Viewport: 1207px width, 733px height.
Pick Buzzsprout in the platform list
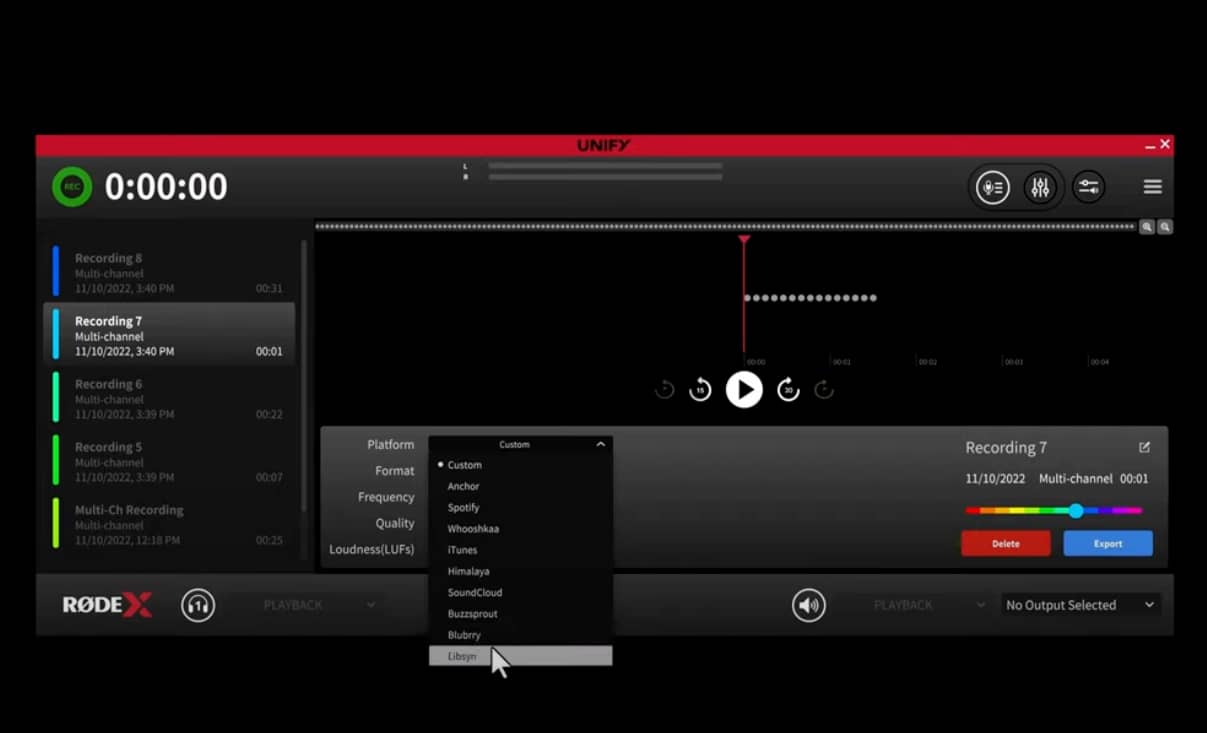[x=520, y=614]
